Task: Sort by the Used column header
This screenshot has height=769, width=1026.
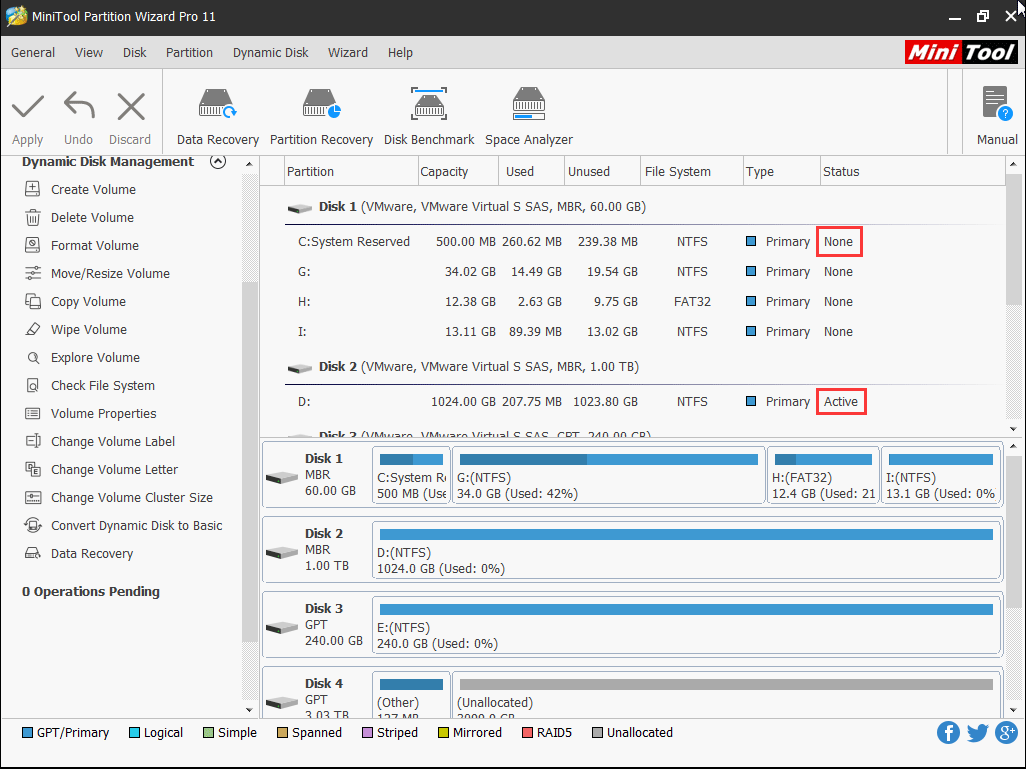Action: pos(529,171)
